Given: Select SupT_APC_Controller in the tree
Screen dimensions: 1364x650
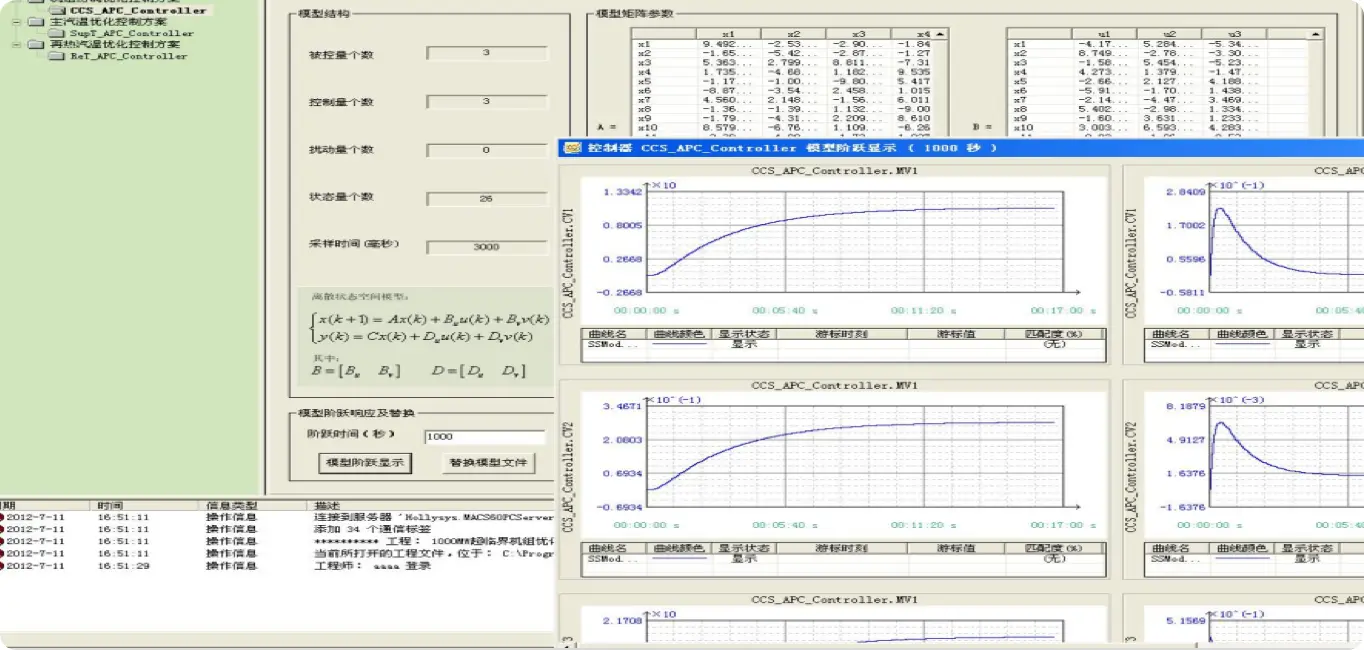Looking at the screenshot, I should tap(131, 33).
